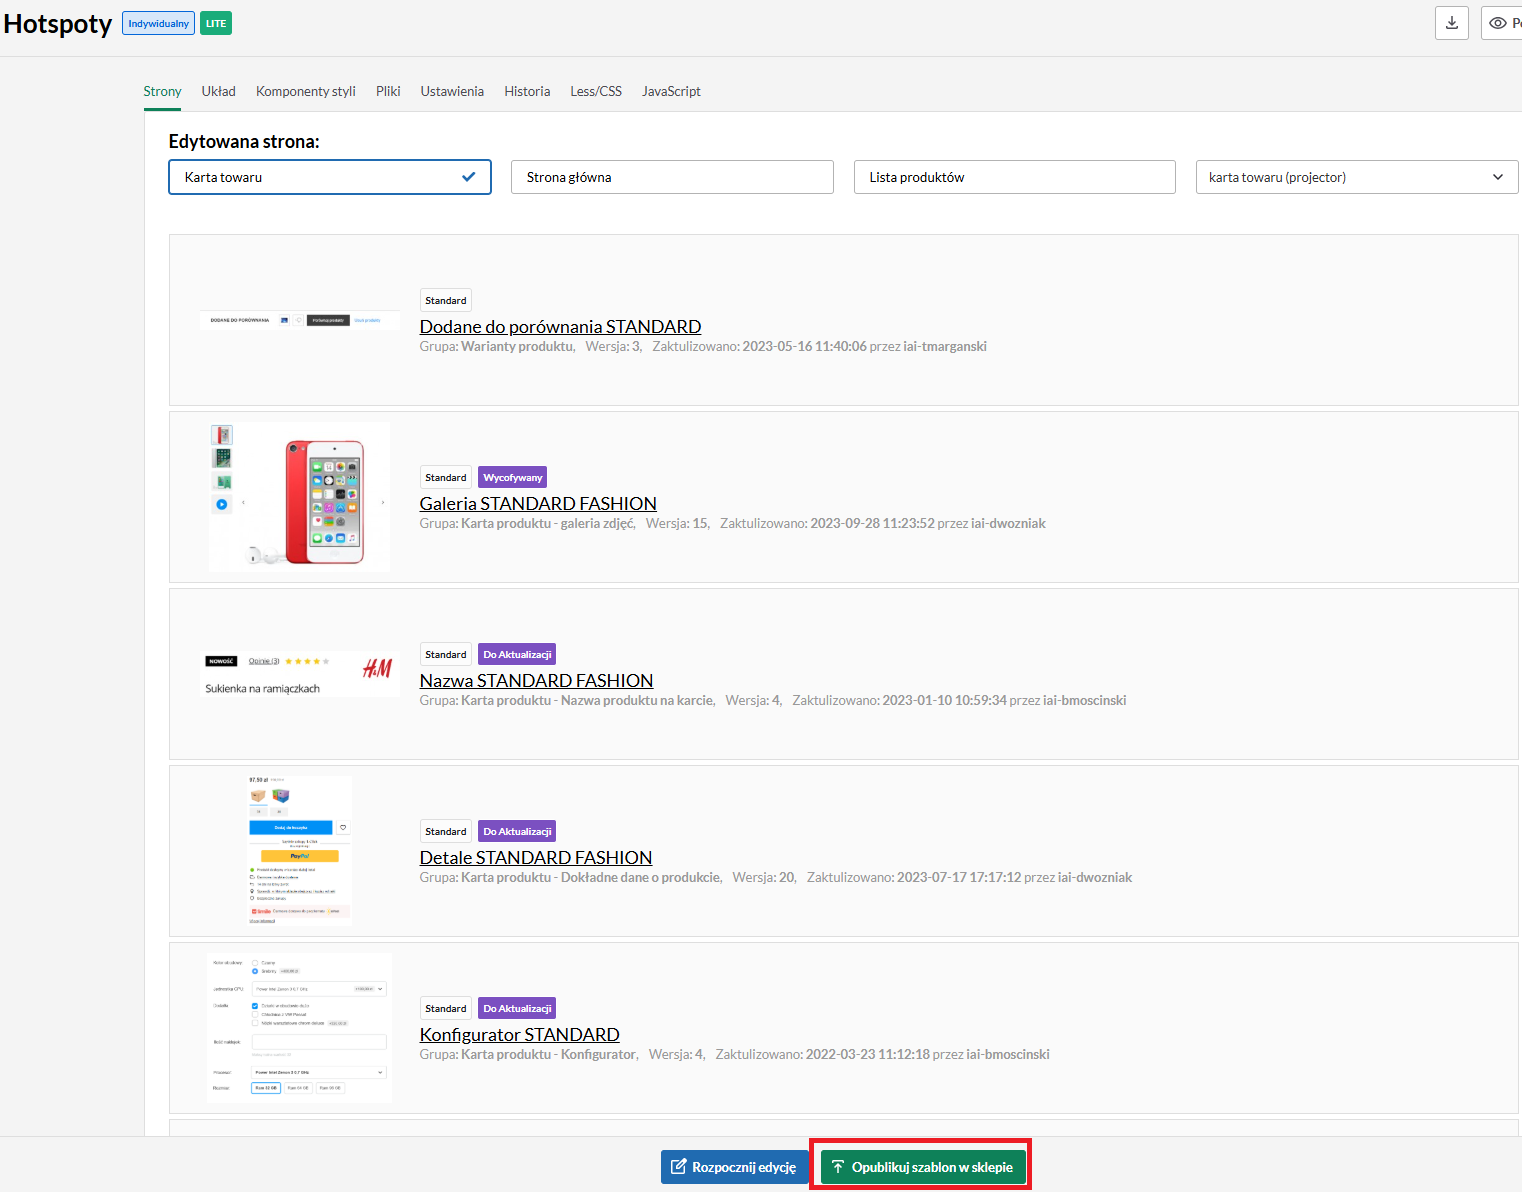Viewport: 1522px width, 1192px height.
Task: Click the Dodane do porównania thumbnail
Action: [299, 320]
